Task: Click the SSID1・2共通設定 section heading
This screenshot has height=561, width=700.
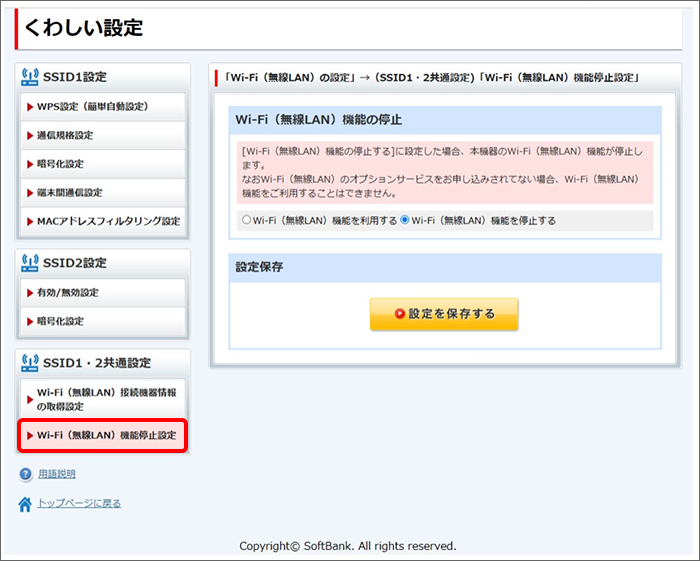Action: (x=97, y=363)
